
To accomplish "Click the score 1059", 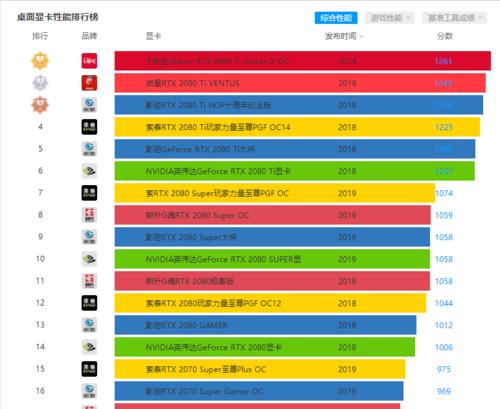I will (444, 215).
